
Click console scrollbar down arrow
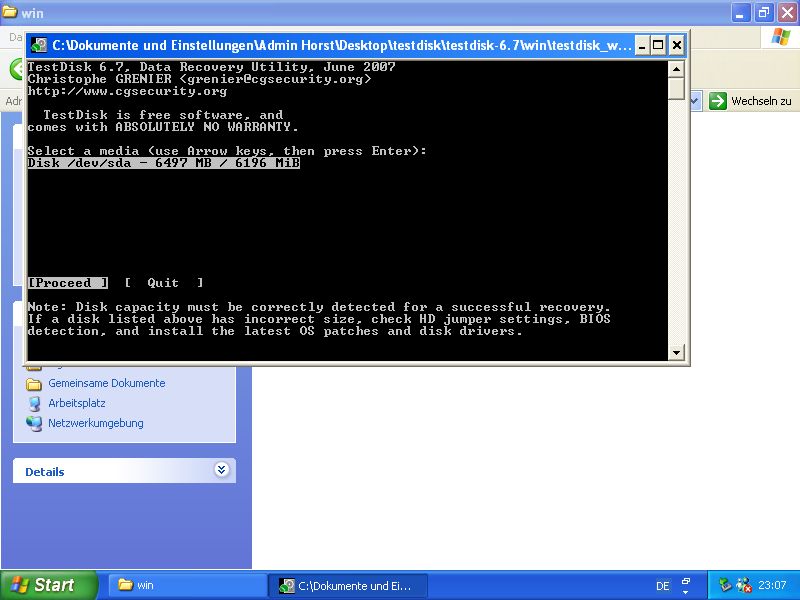pyautogui.click(x=676, y=352)
